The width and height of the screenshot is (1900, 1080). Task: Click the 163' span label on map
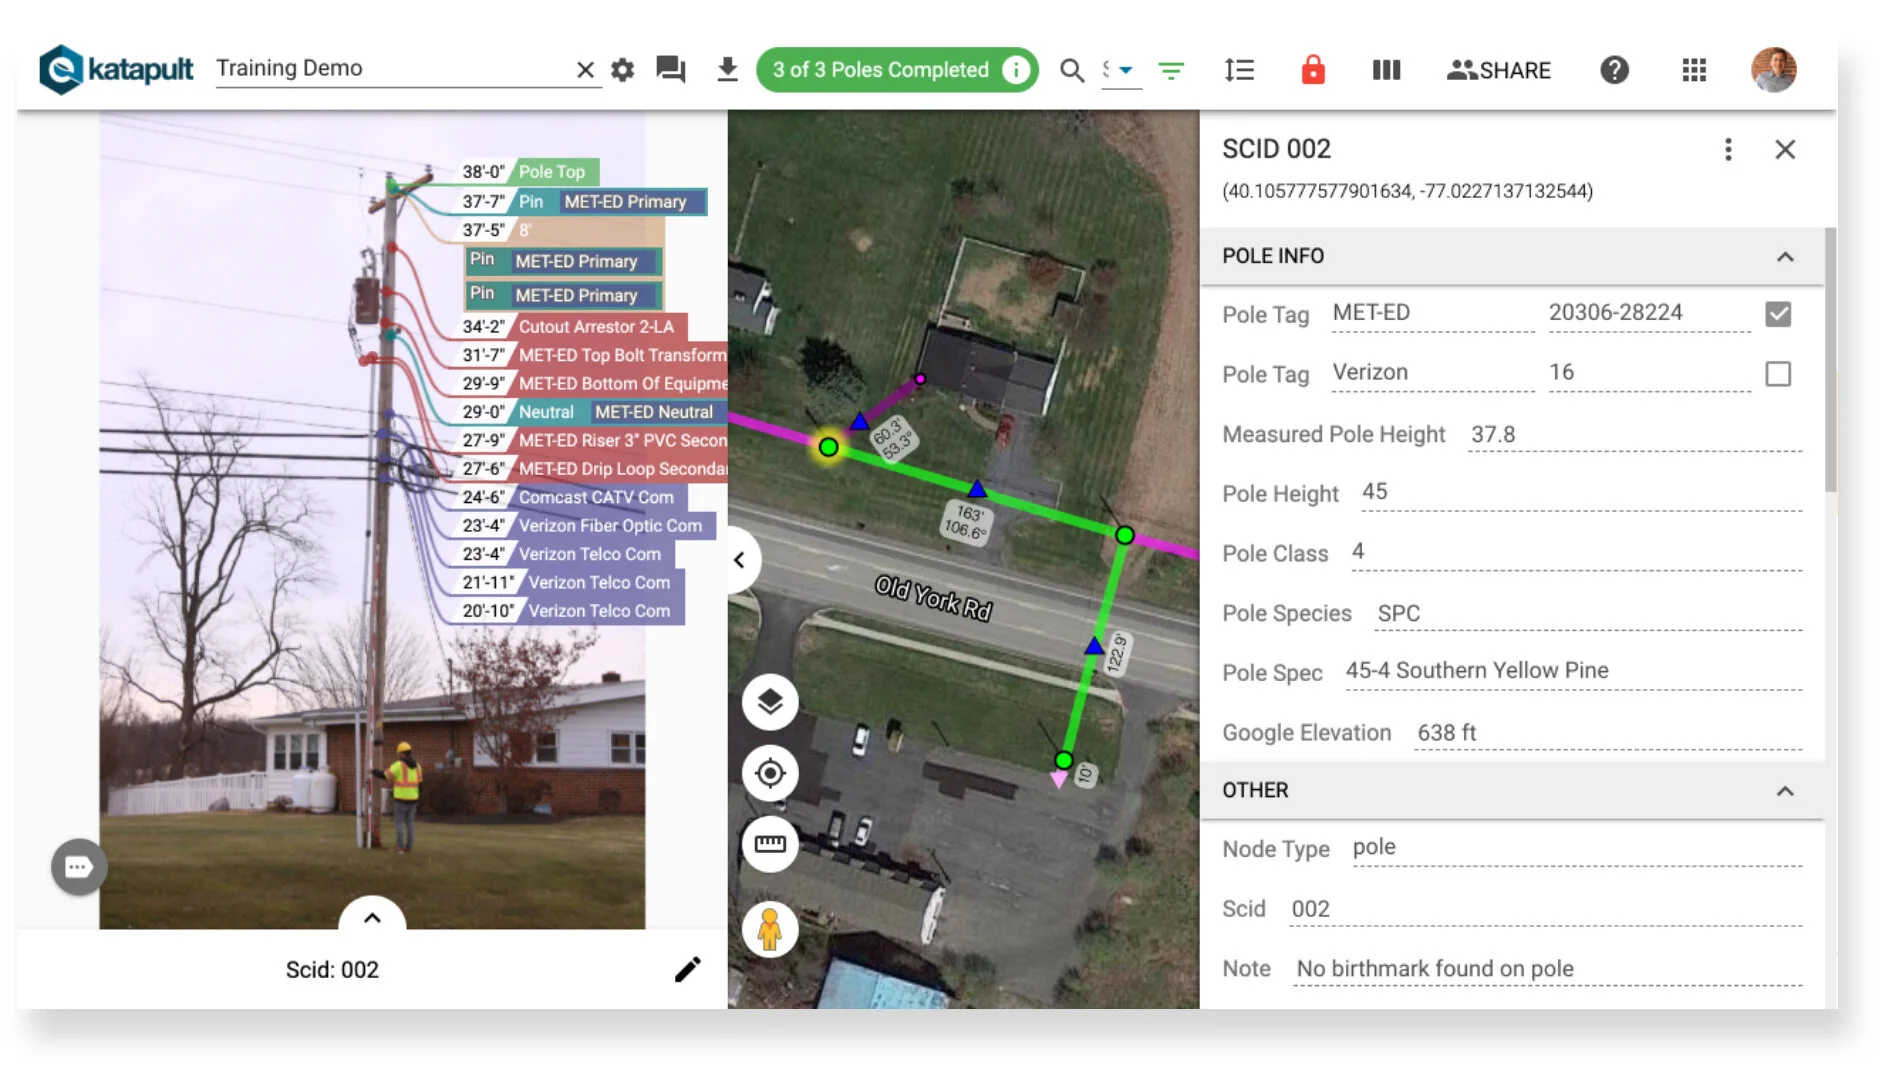coord(968,521)
